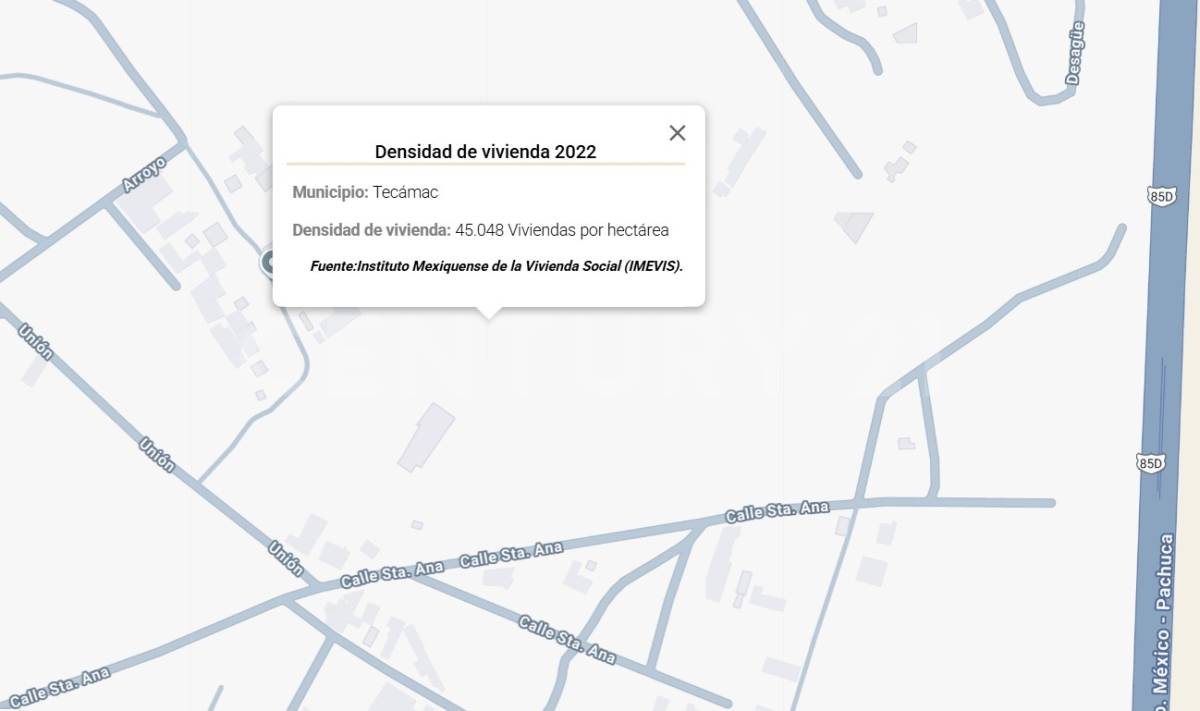Click the triangular building shape on map

coord(854,225)
